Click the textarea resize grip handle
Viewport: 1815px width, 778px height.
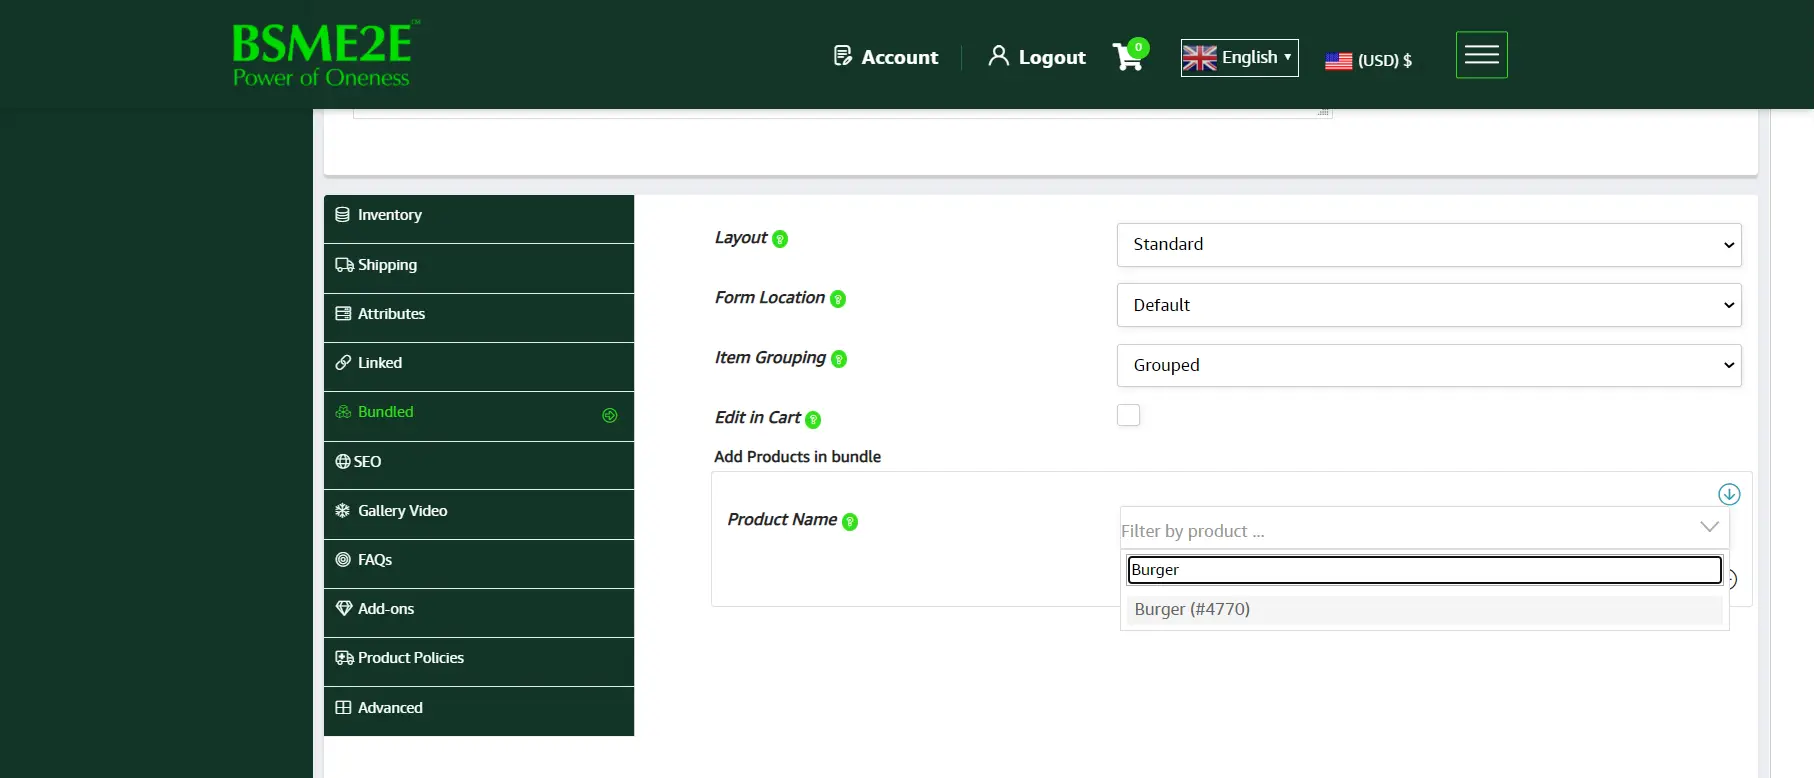[1323, 112]
